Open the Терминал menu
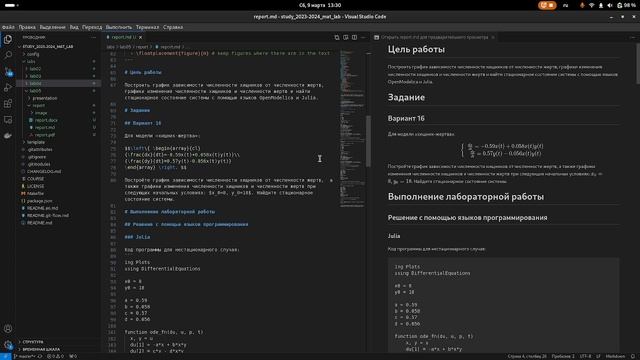Viewport: 640px width, 360px height. pos(147,27)
